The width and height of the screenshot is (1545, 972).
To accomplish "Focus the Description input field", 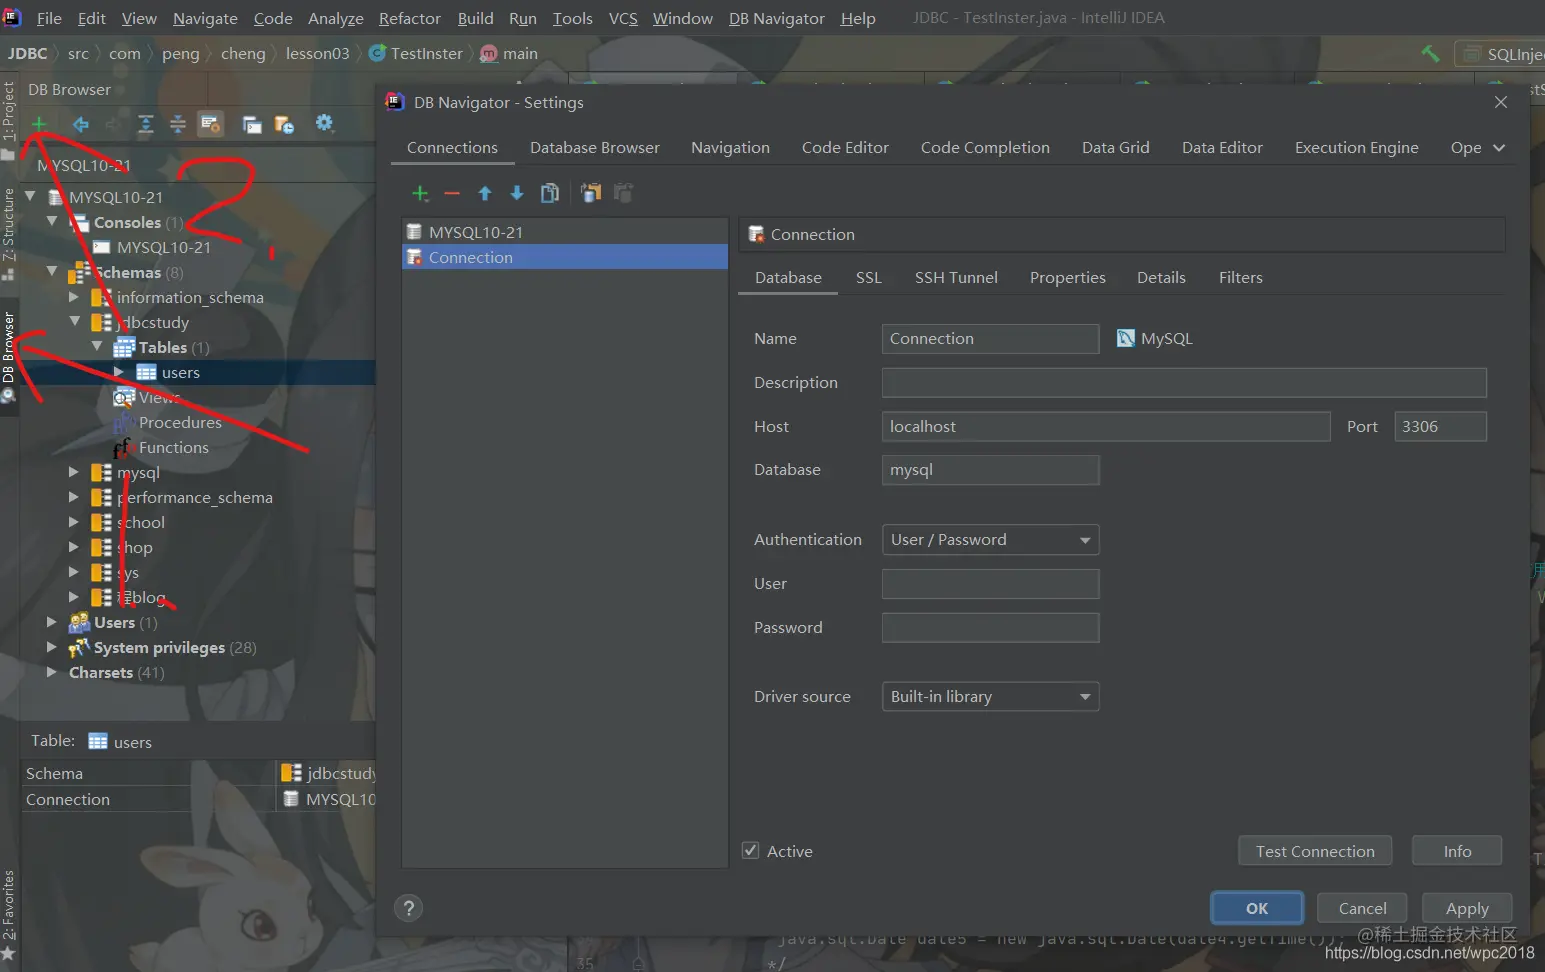I will click(1184, 383).
